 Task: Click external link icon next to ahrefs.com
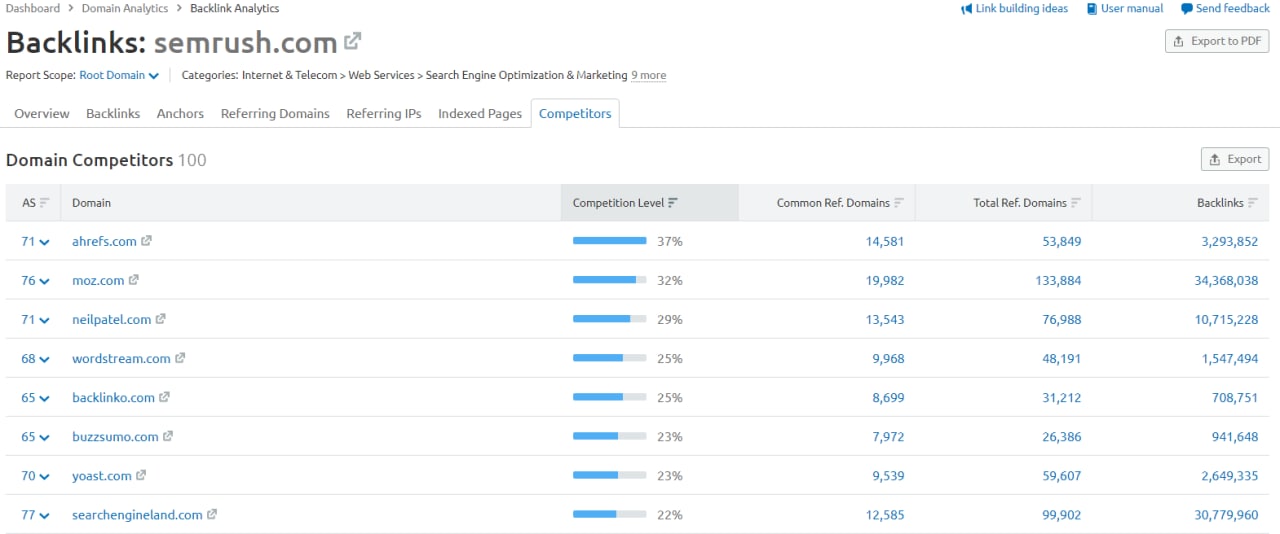[x=147, y=241]
